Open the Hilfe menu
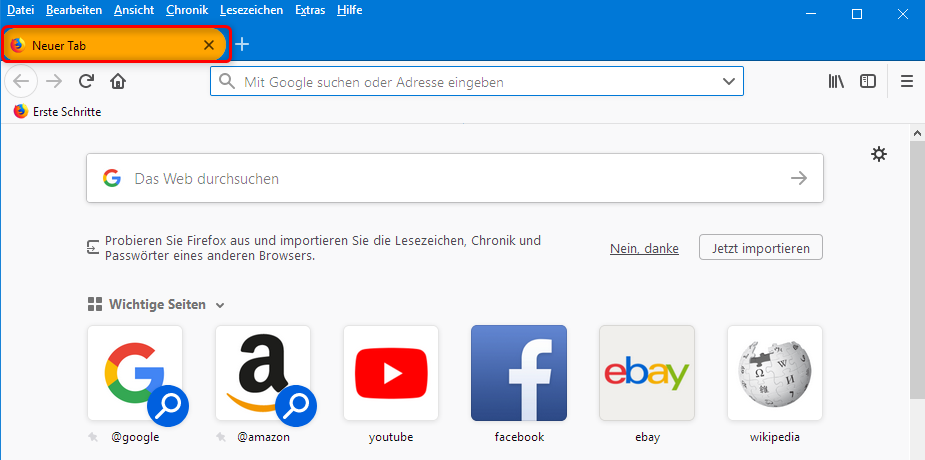This screenshot has width=925, height=460. pyautogui.click(x=350, y=10)
